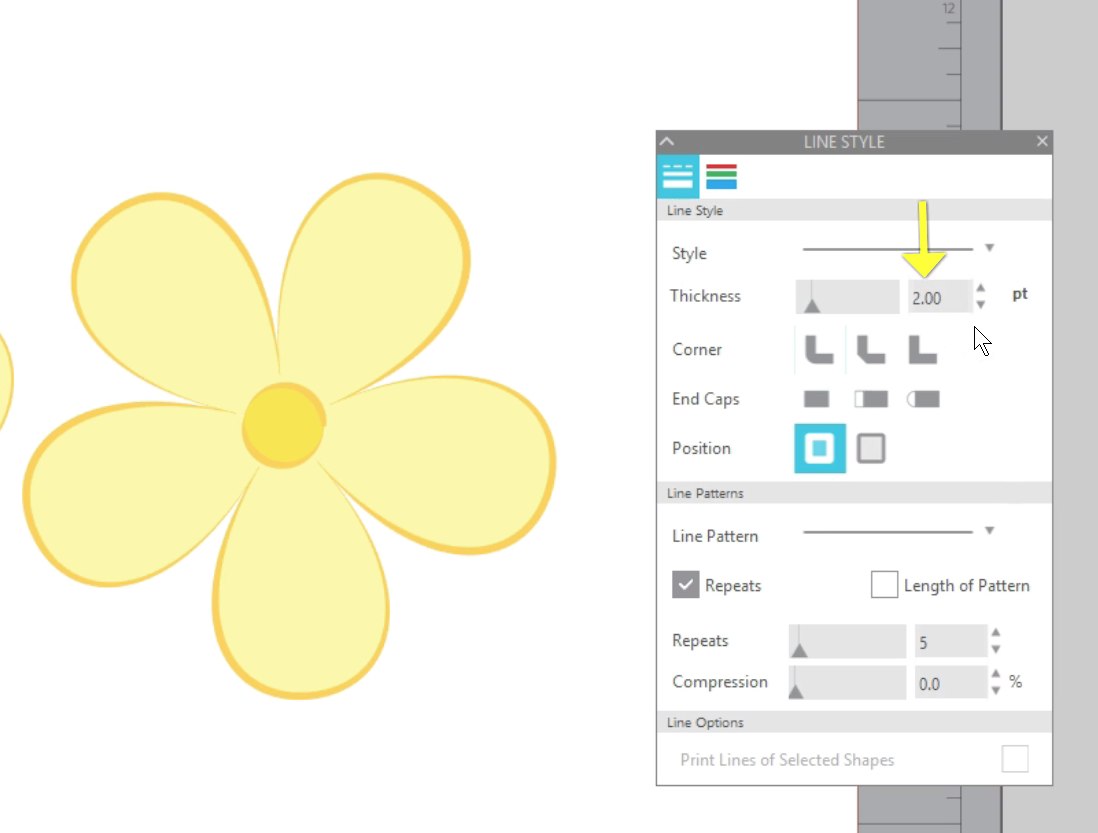
Task: Increase Compression with the up arrow
Action: pyautogui.click(x=996, y=673)
